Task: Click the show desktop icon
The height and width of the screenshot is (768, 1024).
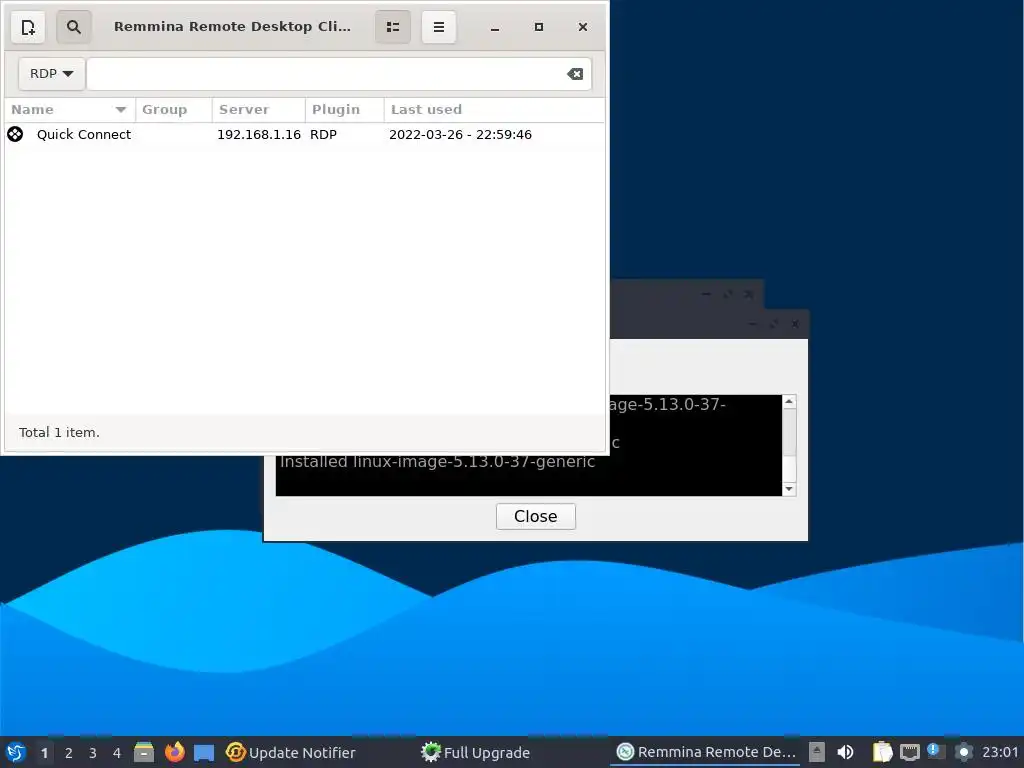Action: pos(204,752)
